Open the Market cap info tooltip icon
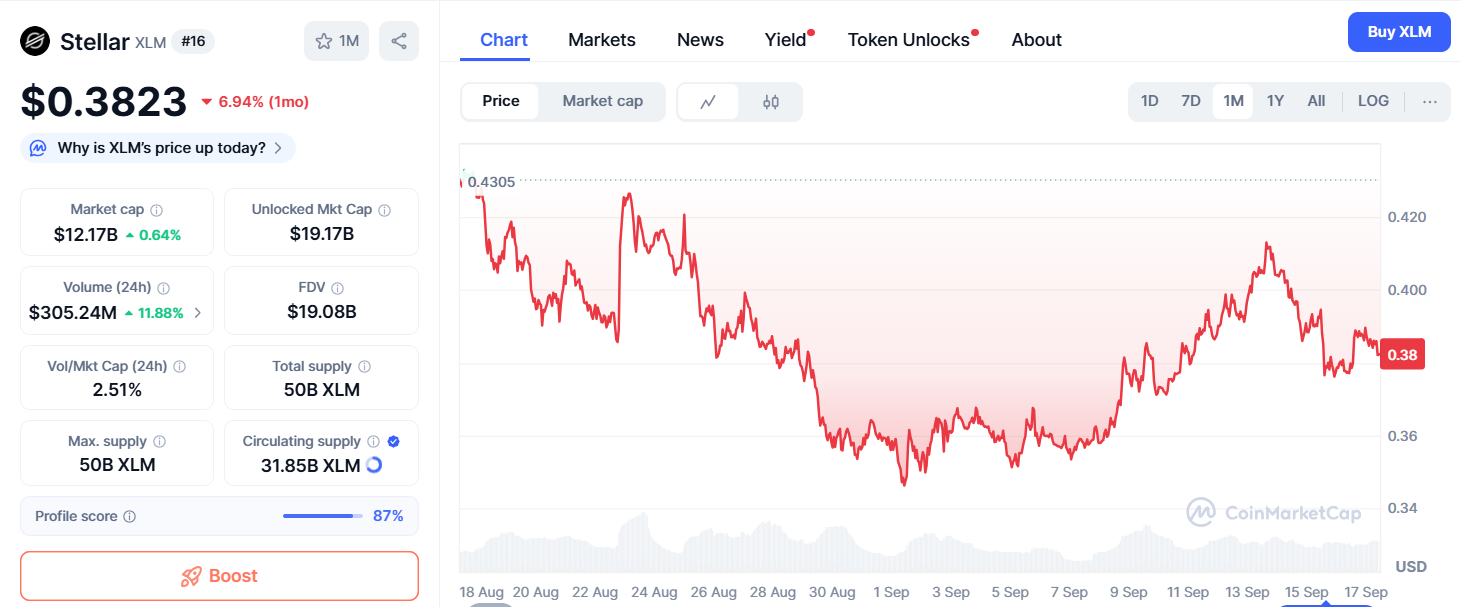 click(x=156, y=210)
